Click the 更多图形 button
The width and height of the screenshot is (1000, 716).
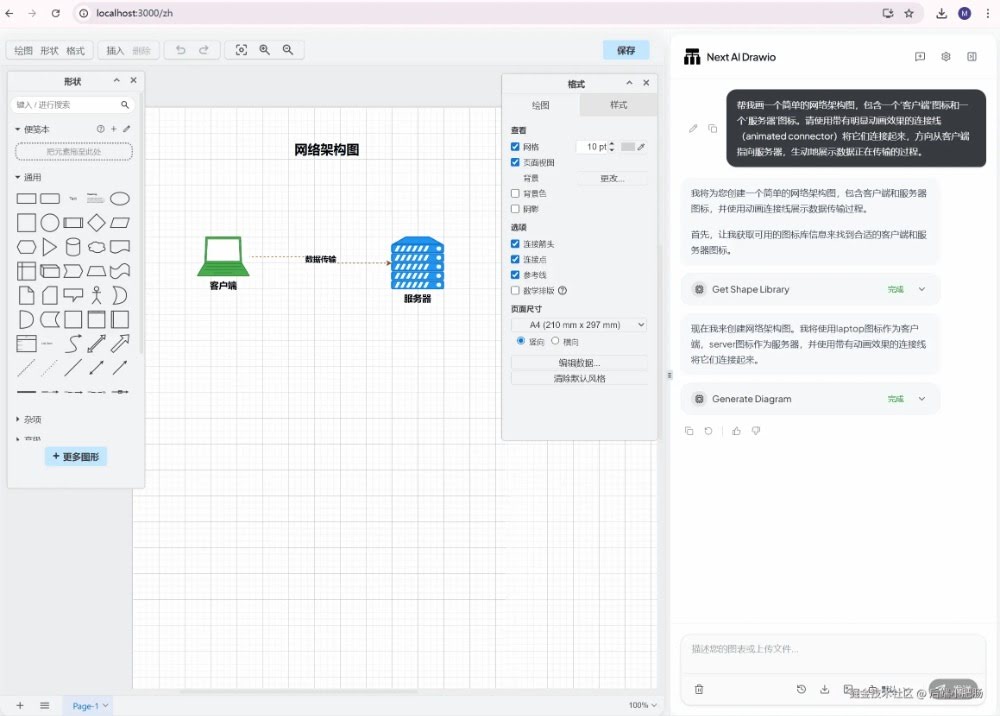[75, 456]
